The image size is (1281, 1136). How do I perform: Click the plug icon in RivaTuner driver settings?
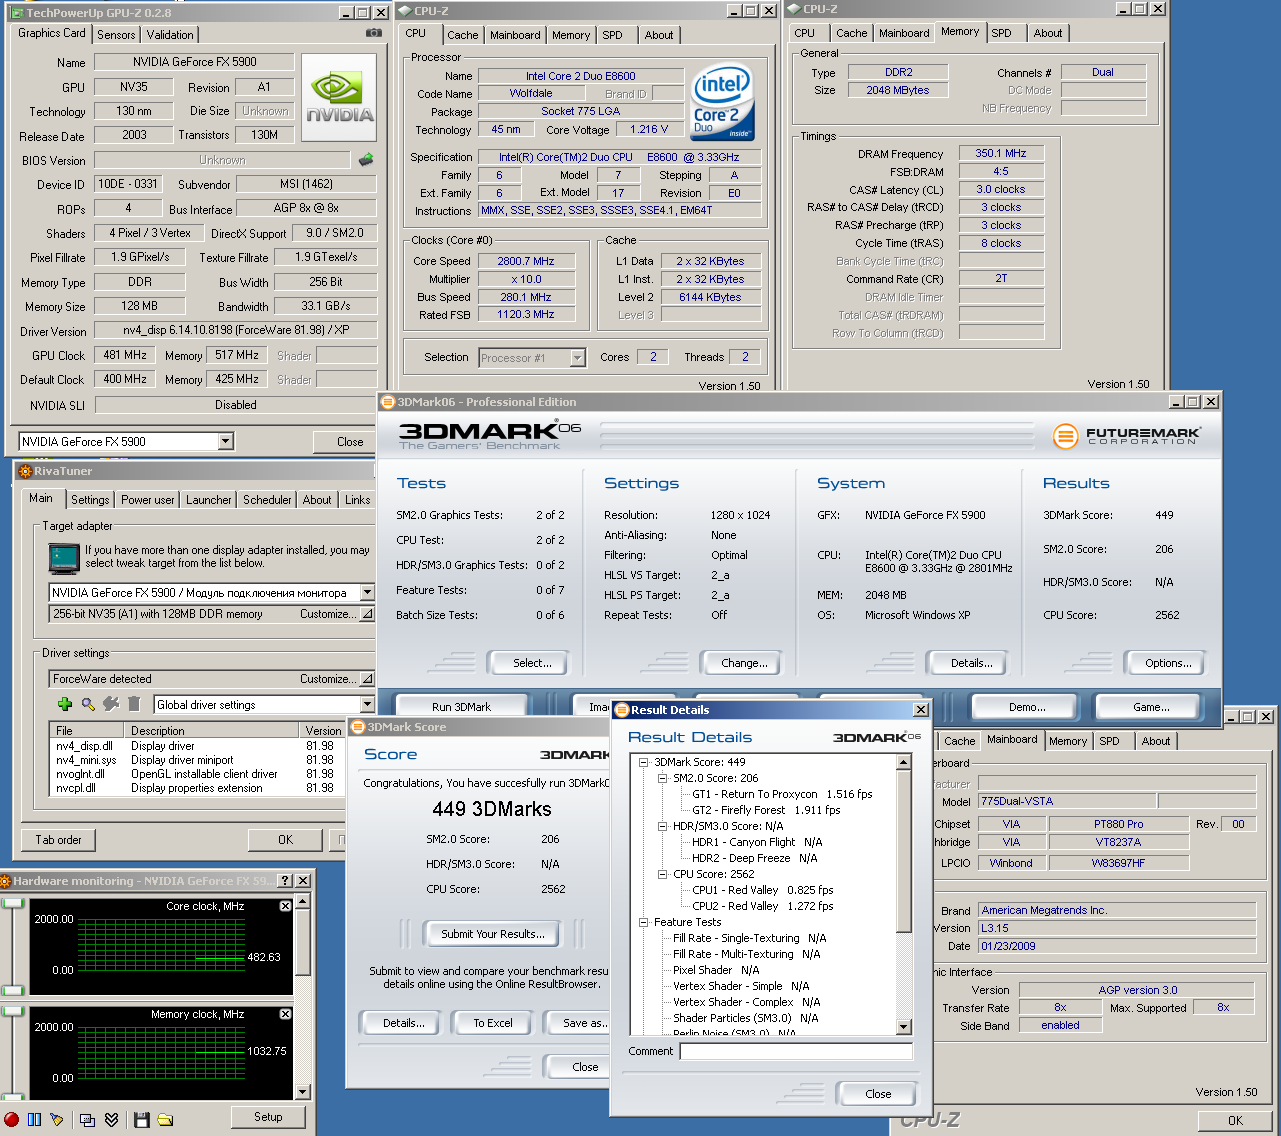[111, 704]
